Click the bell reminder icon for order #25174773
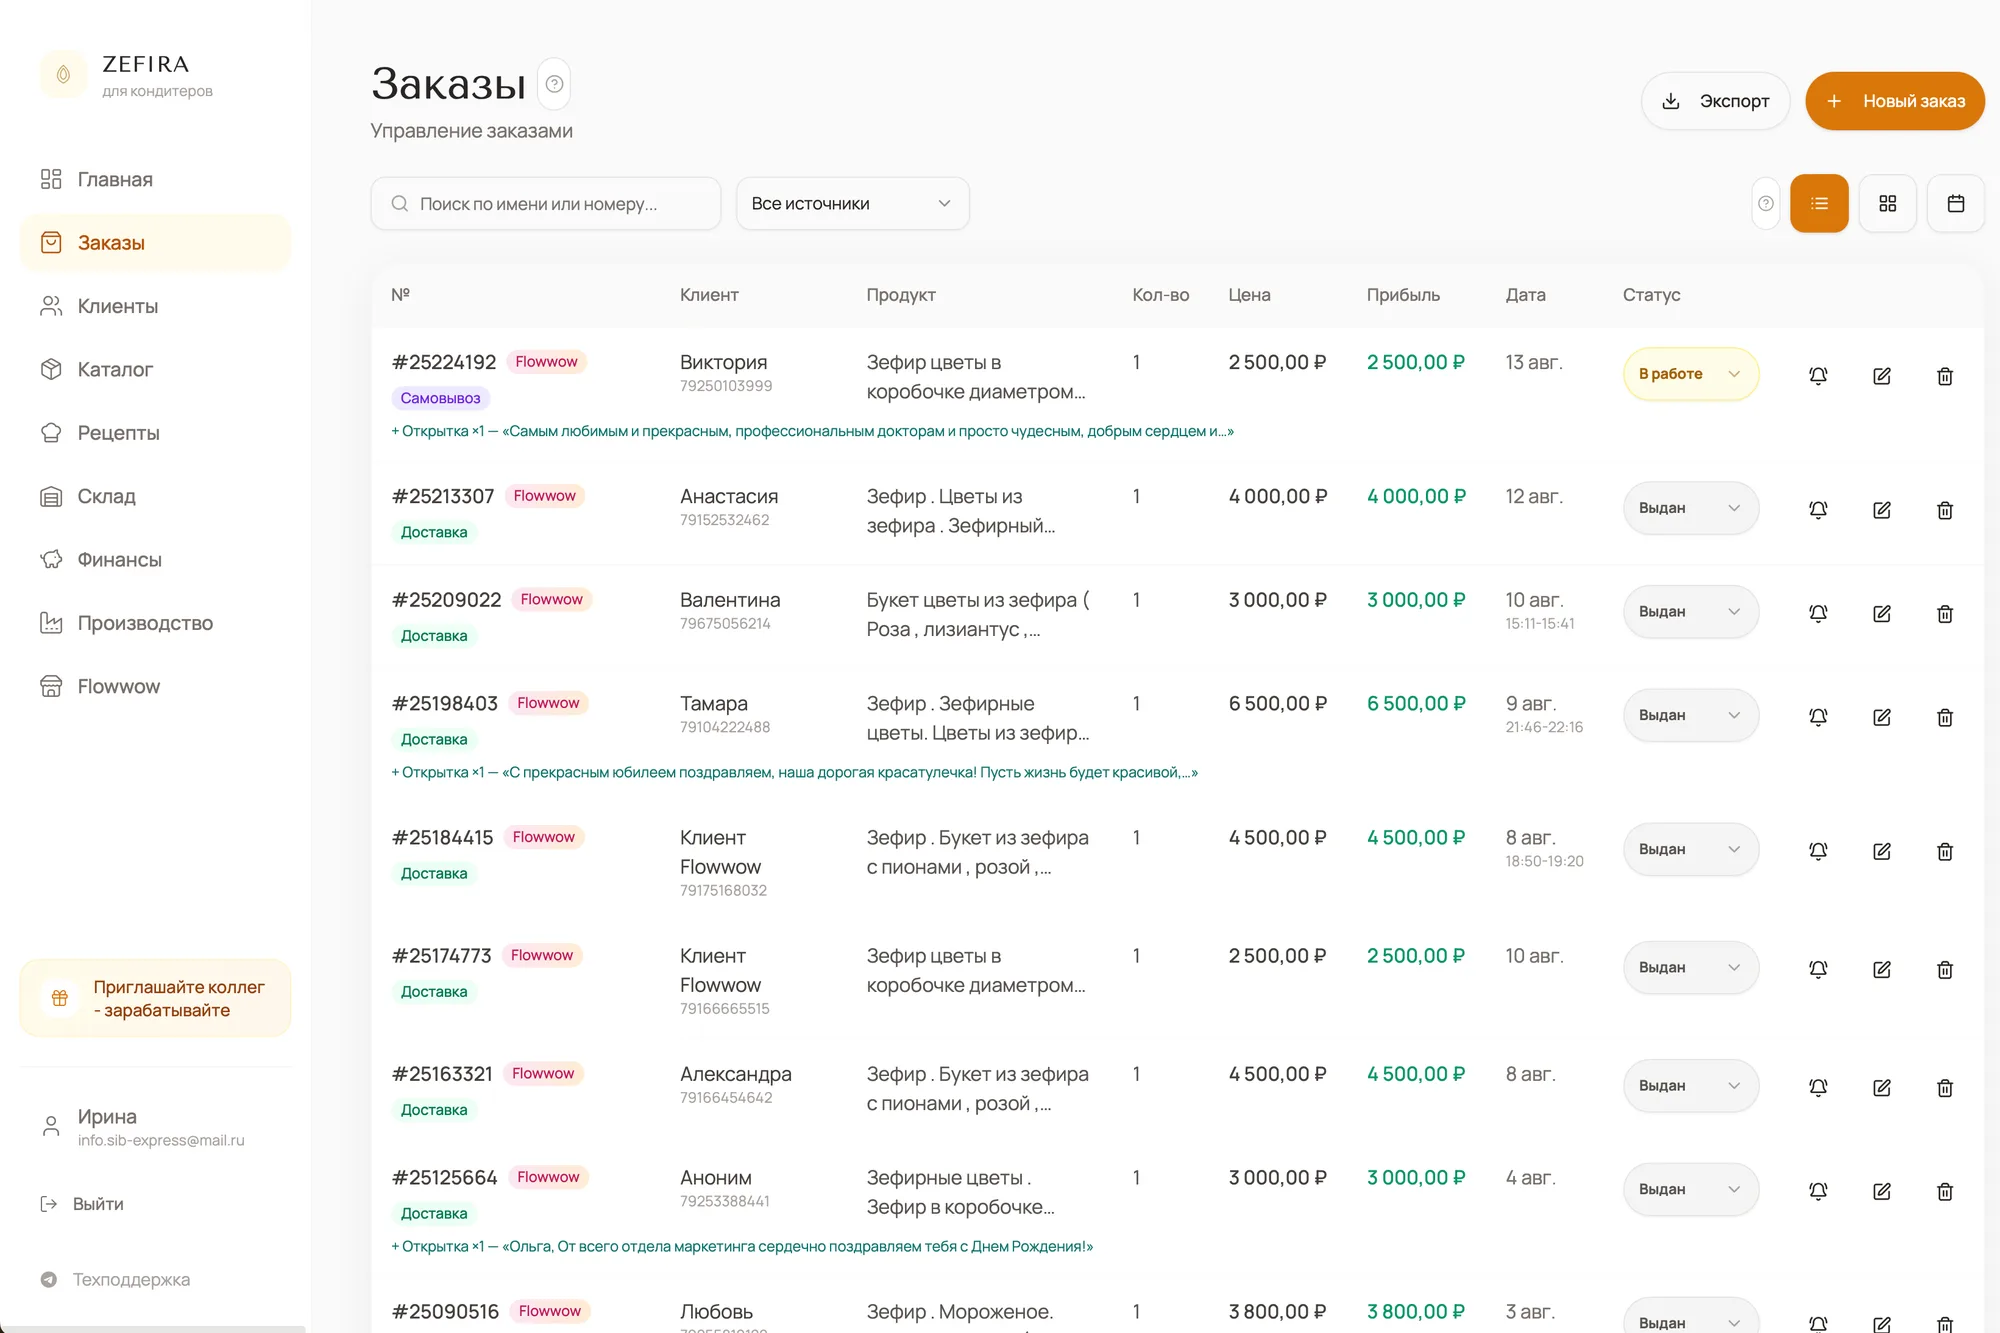 (x=1818, y=969)
